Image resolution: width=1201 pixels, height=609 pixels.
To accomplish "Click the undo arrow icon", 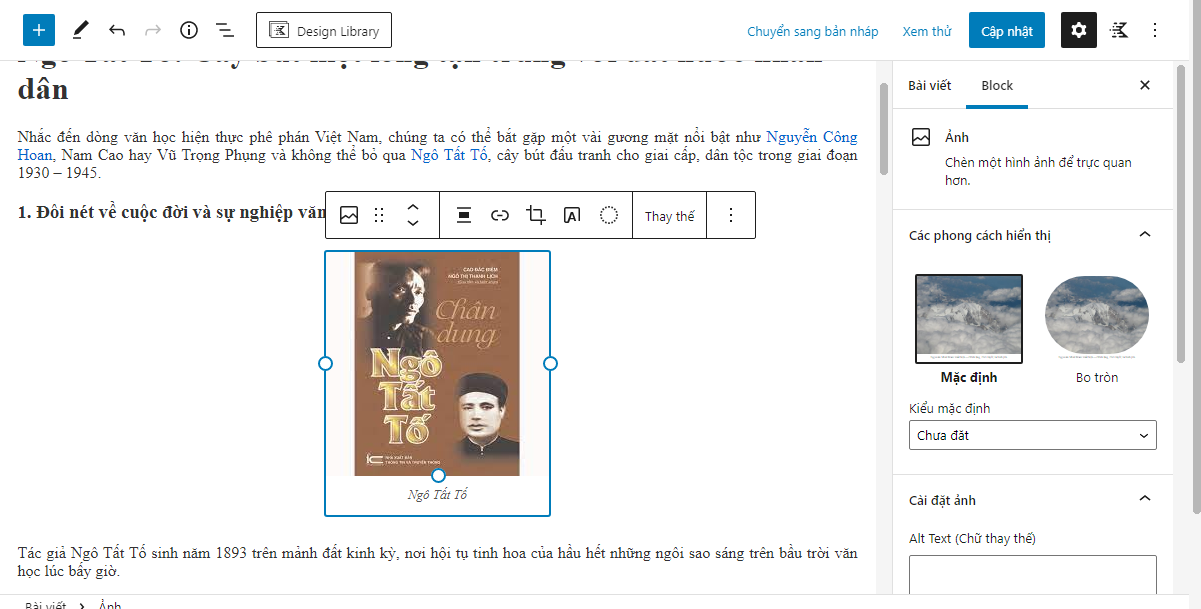I will pyautogui.click(x=117, y=30).
